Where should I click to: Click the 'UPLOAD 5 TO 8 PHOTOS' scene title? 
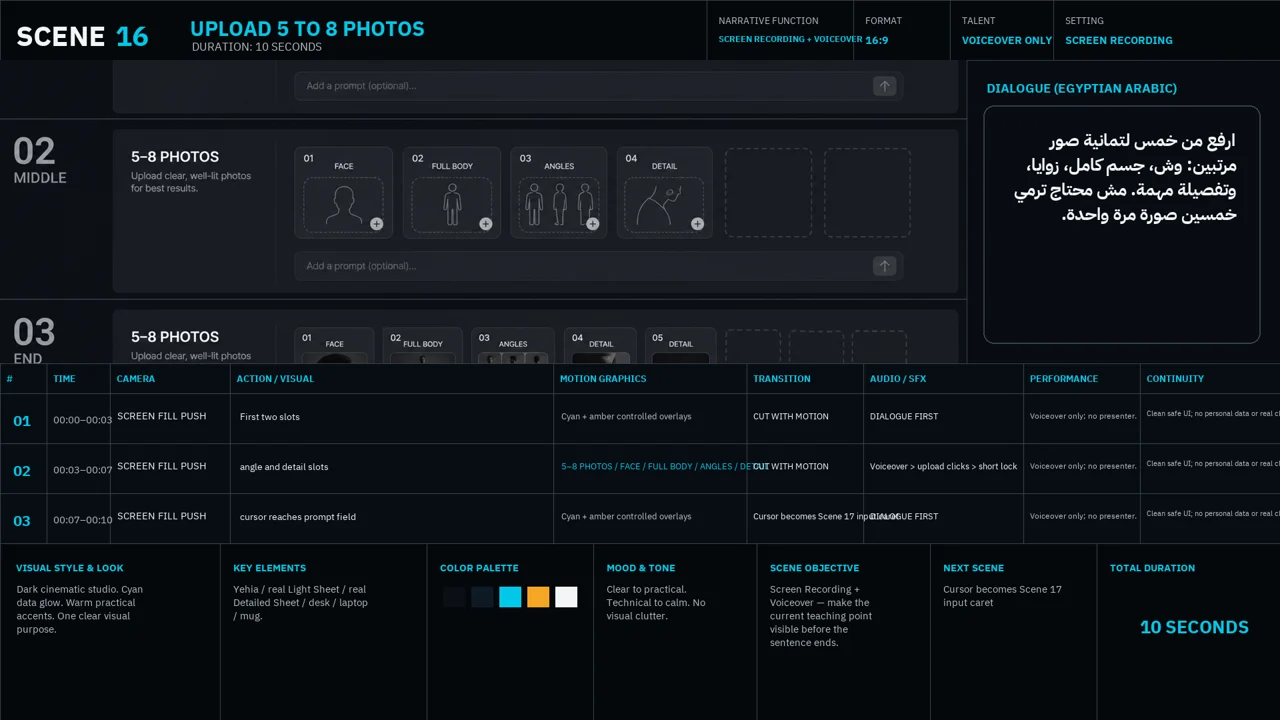(x=307, y=29)
